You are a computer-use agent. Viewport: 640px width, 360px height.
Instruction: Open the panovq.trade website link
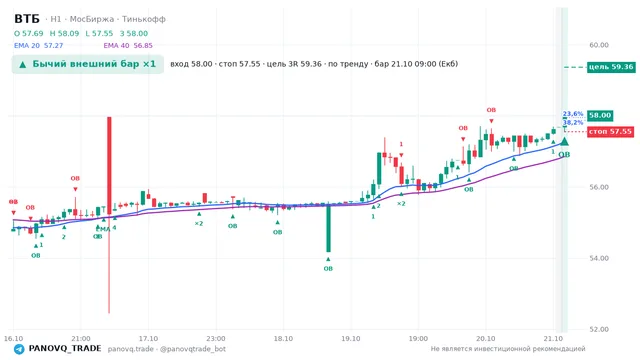click(x=131, y=349)
